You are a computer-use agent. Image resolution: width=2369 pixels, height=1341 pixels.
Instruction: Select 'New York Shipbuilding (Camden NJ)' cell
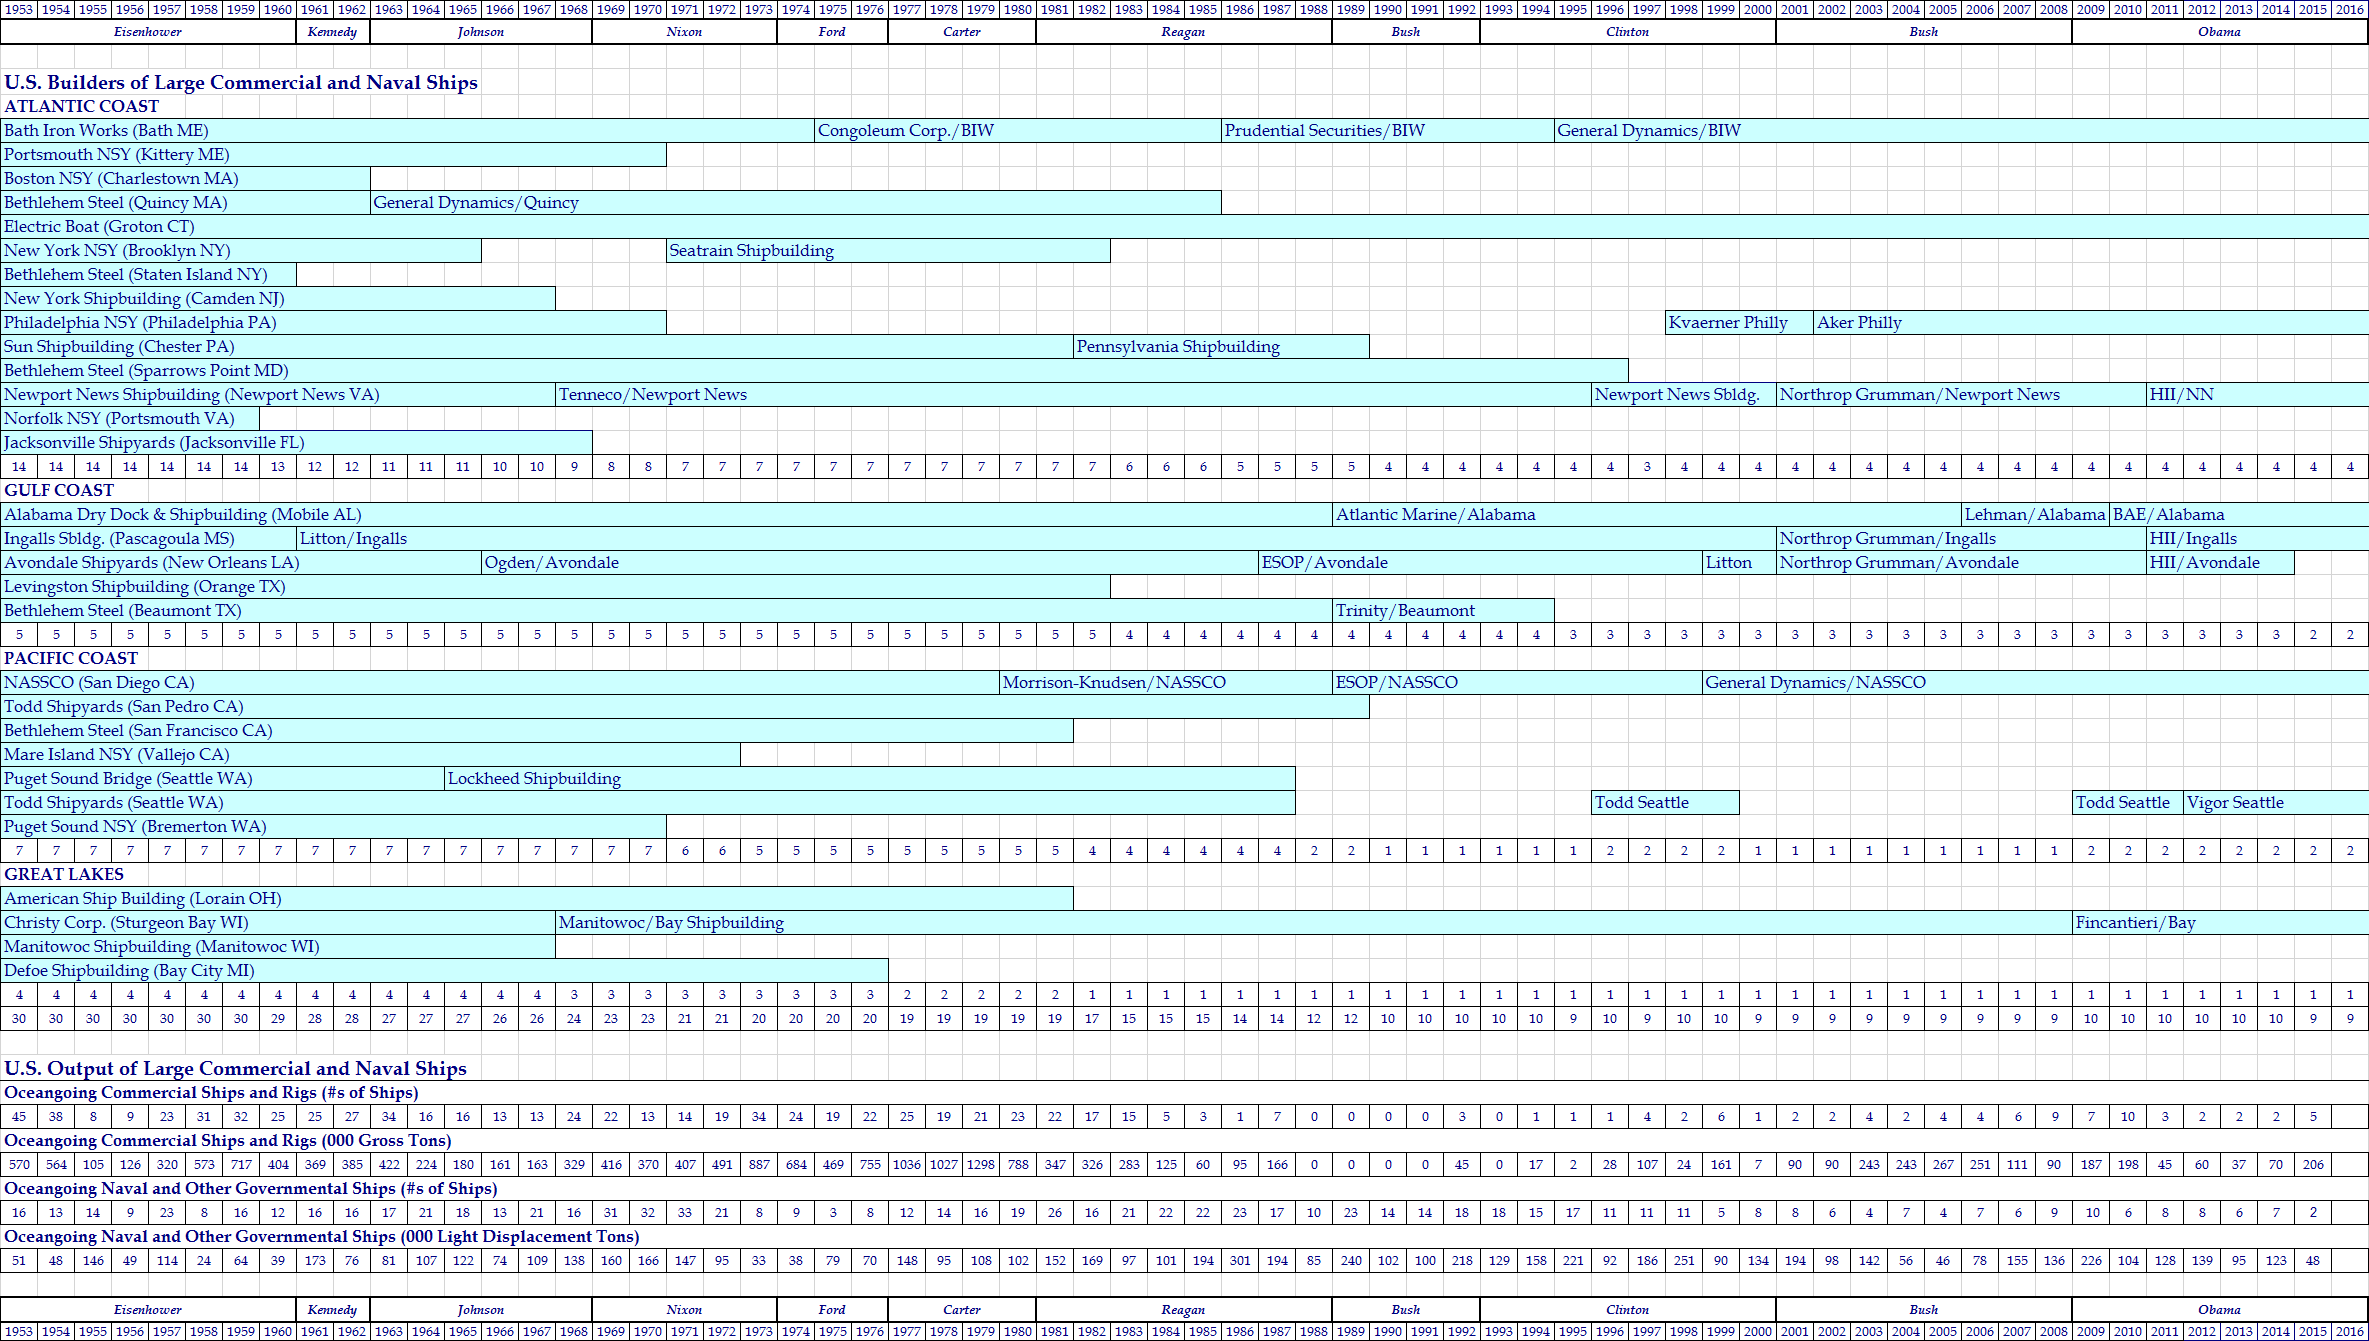278,298
